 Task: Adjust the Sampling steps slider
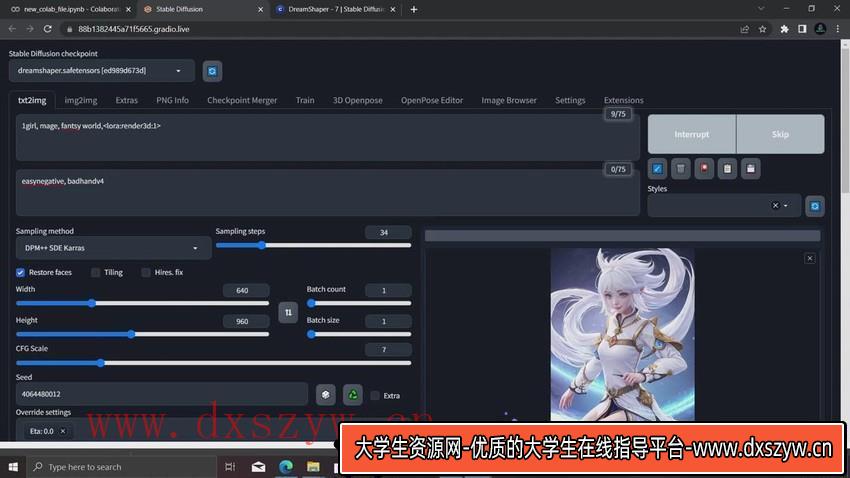click(313, 246)
